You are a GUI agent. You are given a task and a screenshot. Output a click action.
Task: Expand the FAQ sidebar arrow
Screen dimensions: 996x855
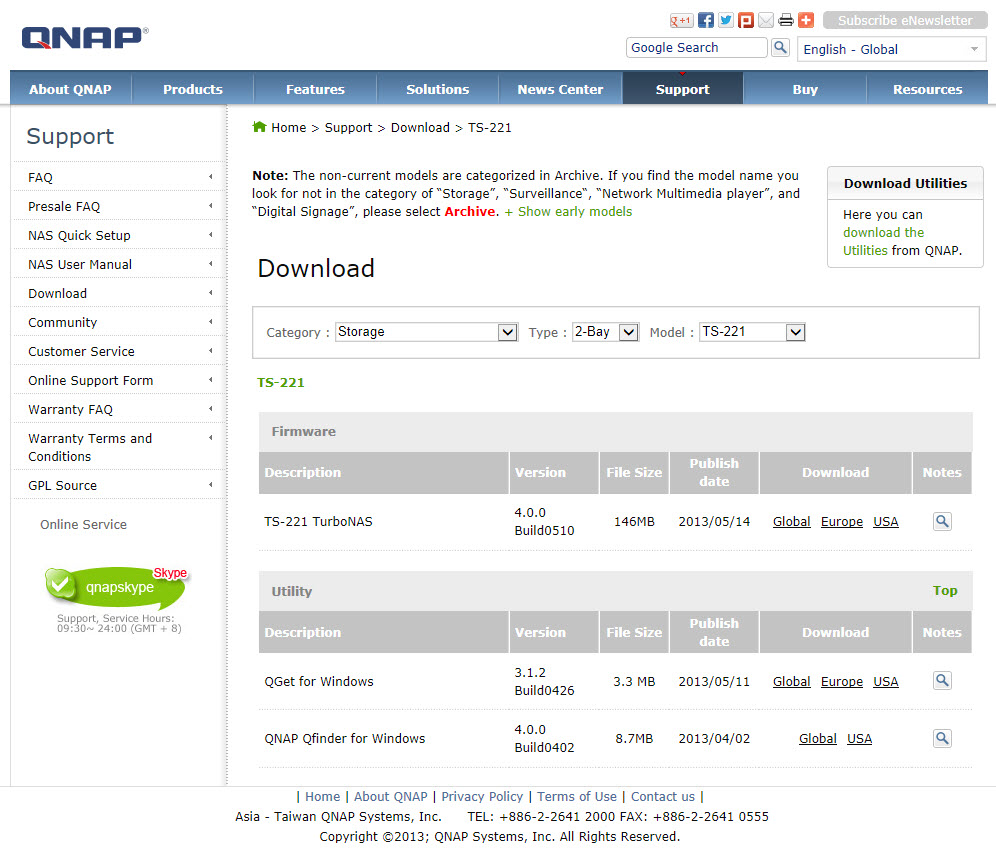[210, 177]
